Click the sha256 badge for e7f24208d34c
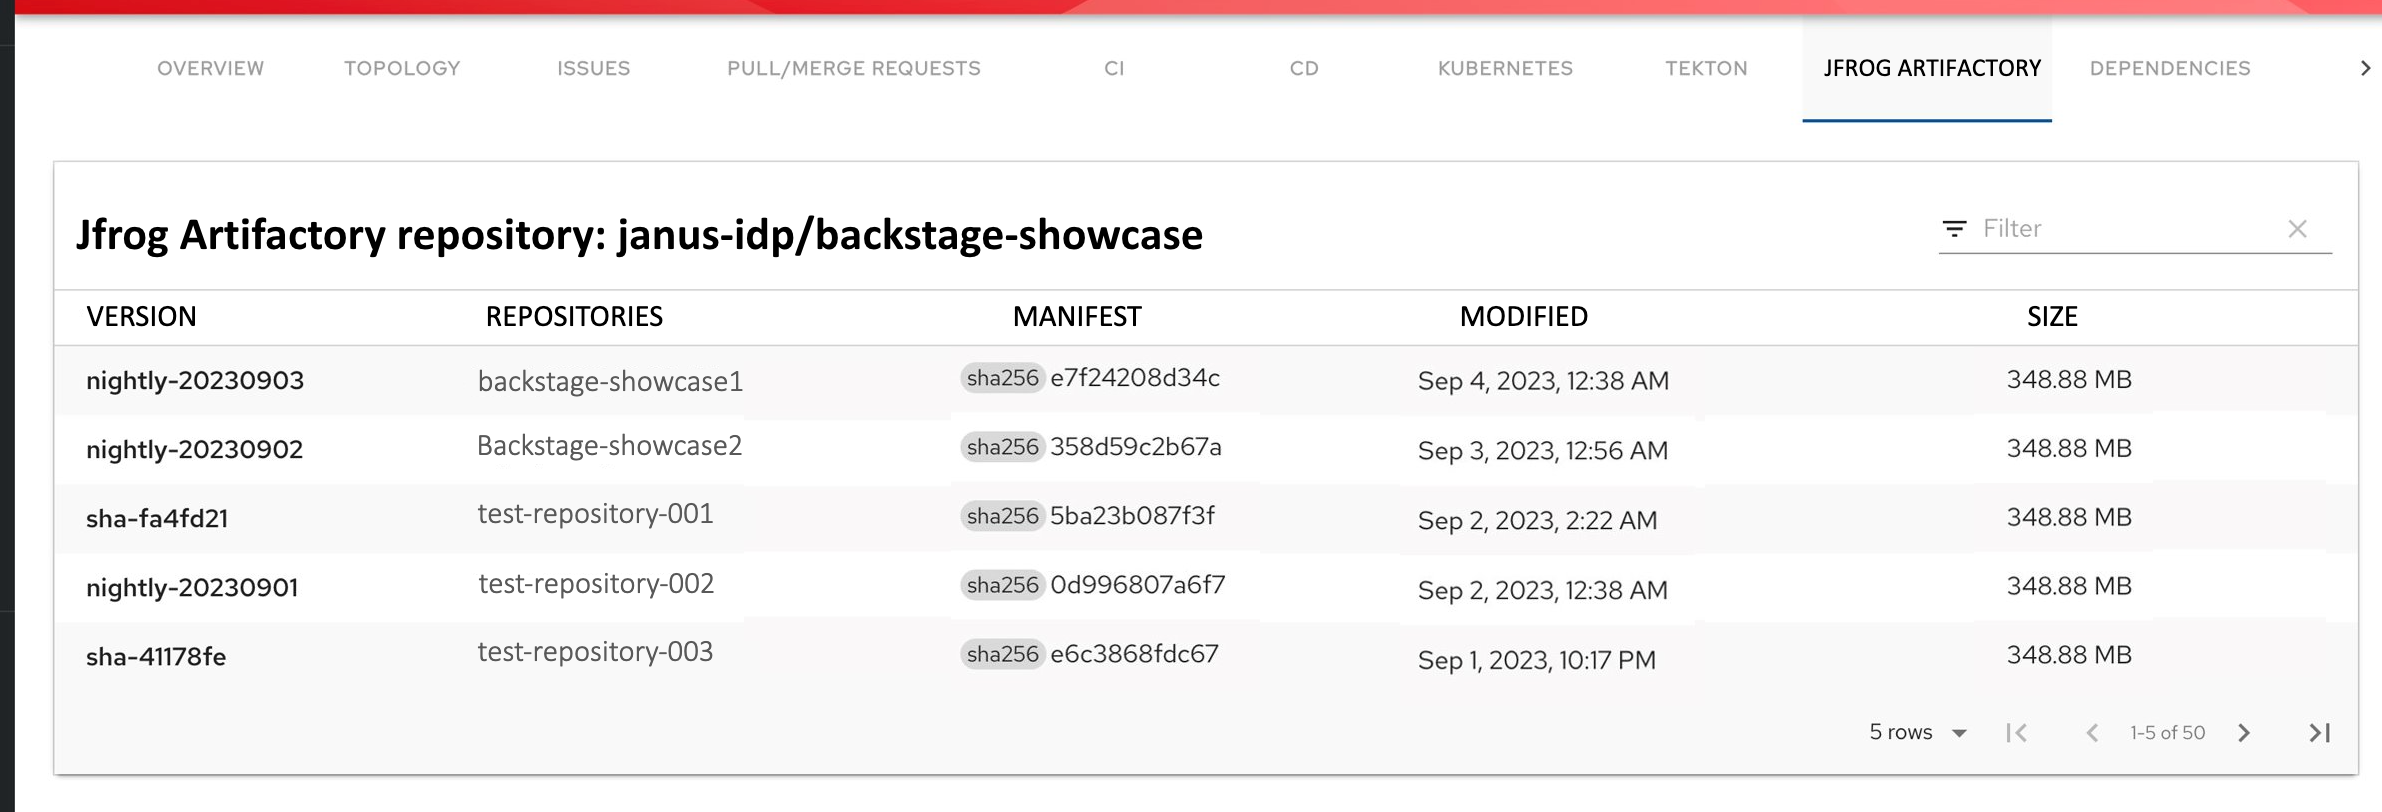 [1002, 378]
